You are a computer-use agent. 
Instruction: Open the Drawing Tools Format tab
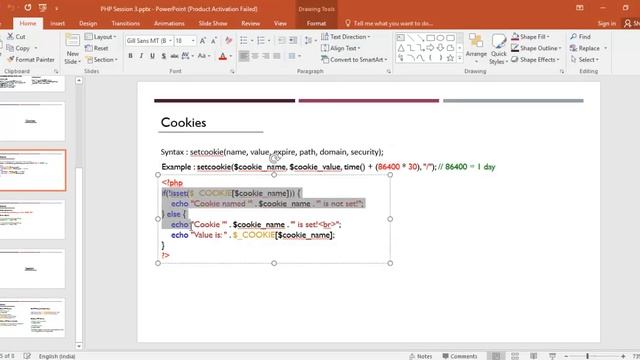(x=316, y=23)
